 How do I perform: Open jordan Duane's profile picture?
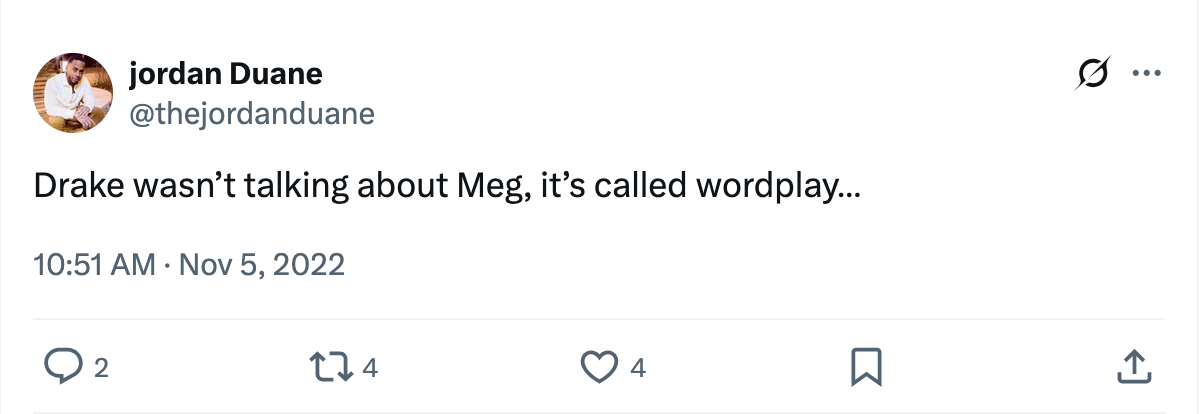pos(73,93)
